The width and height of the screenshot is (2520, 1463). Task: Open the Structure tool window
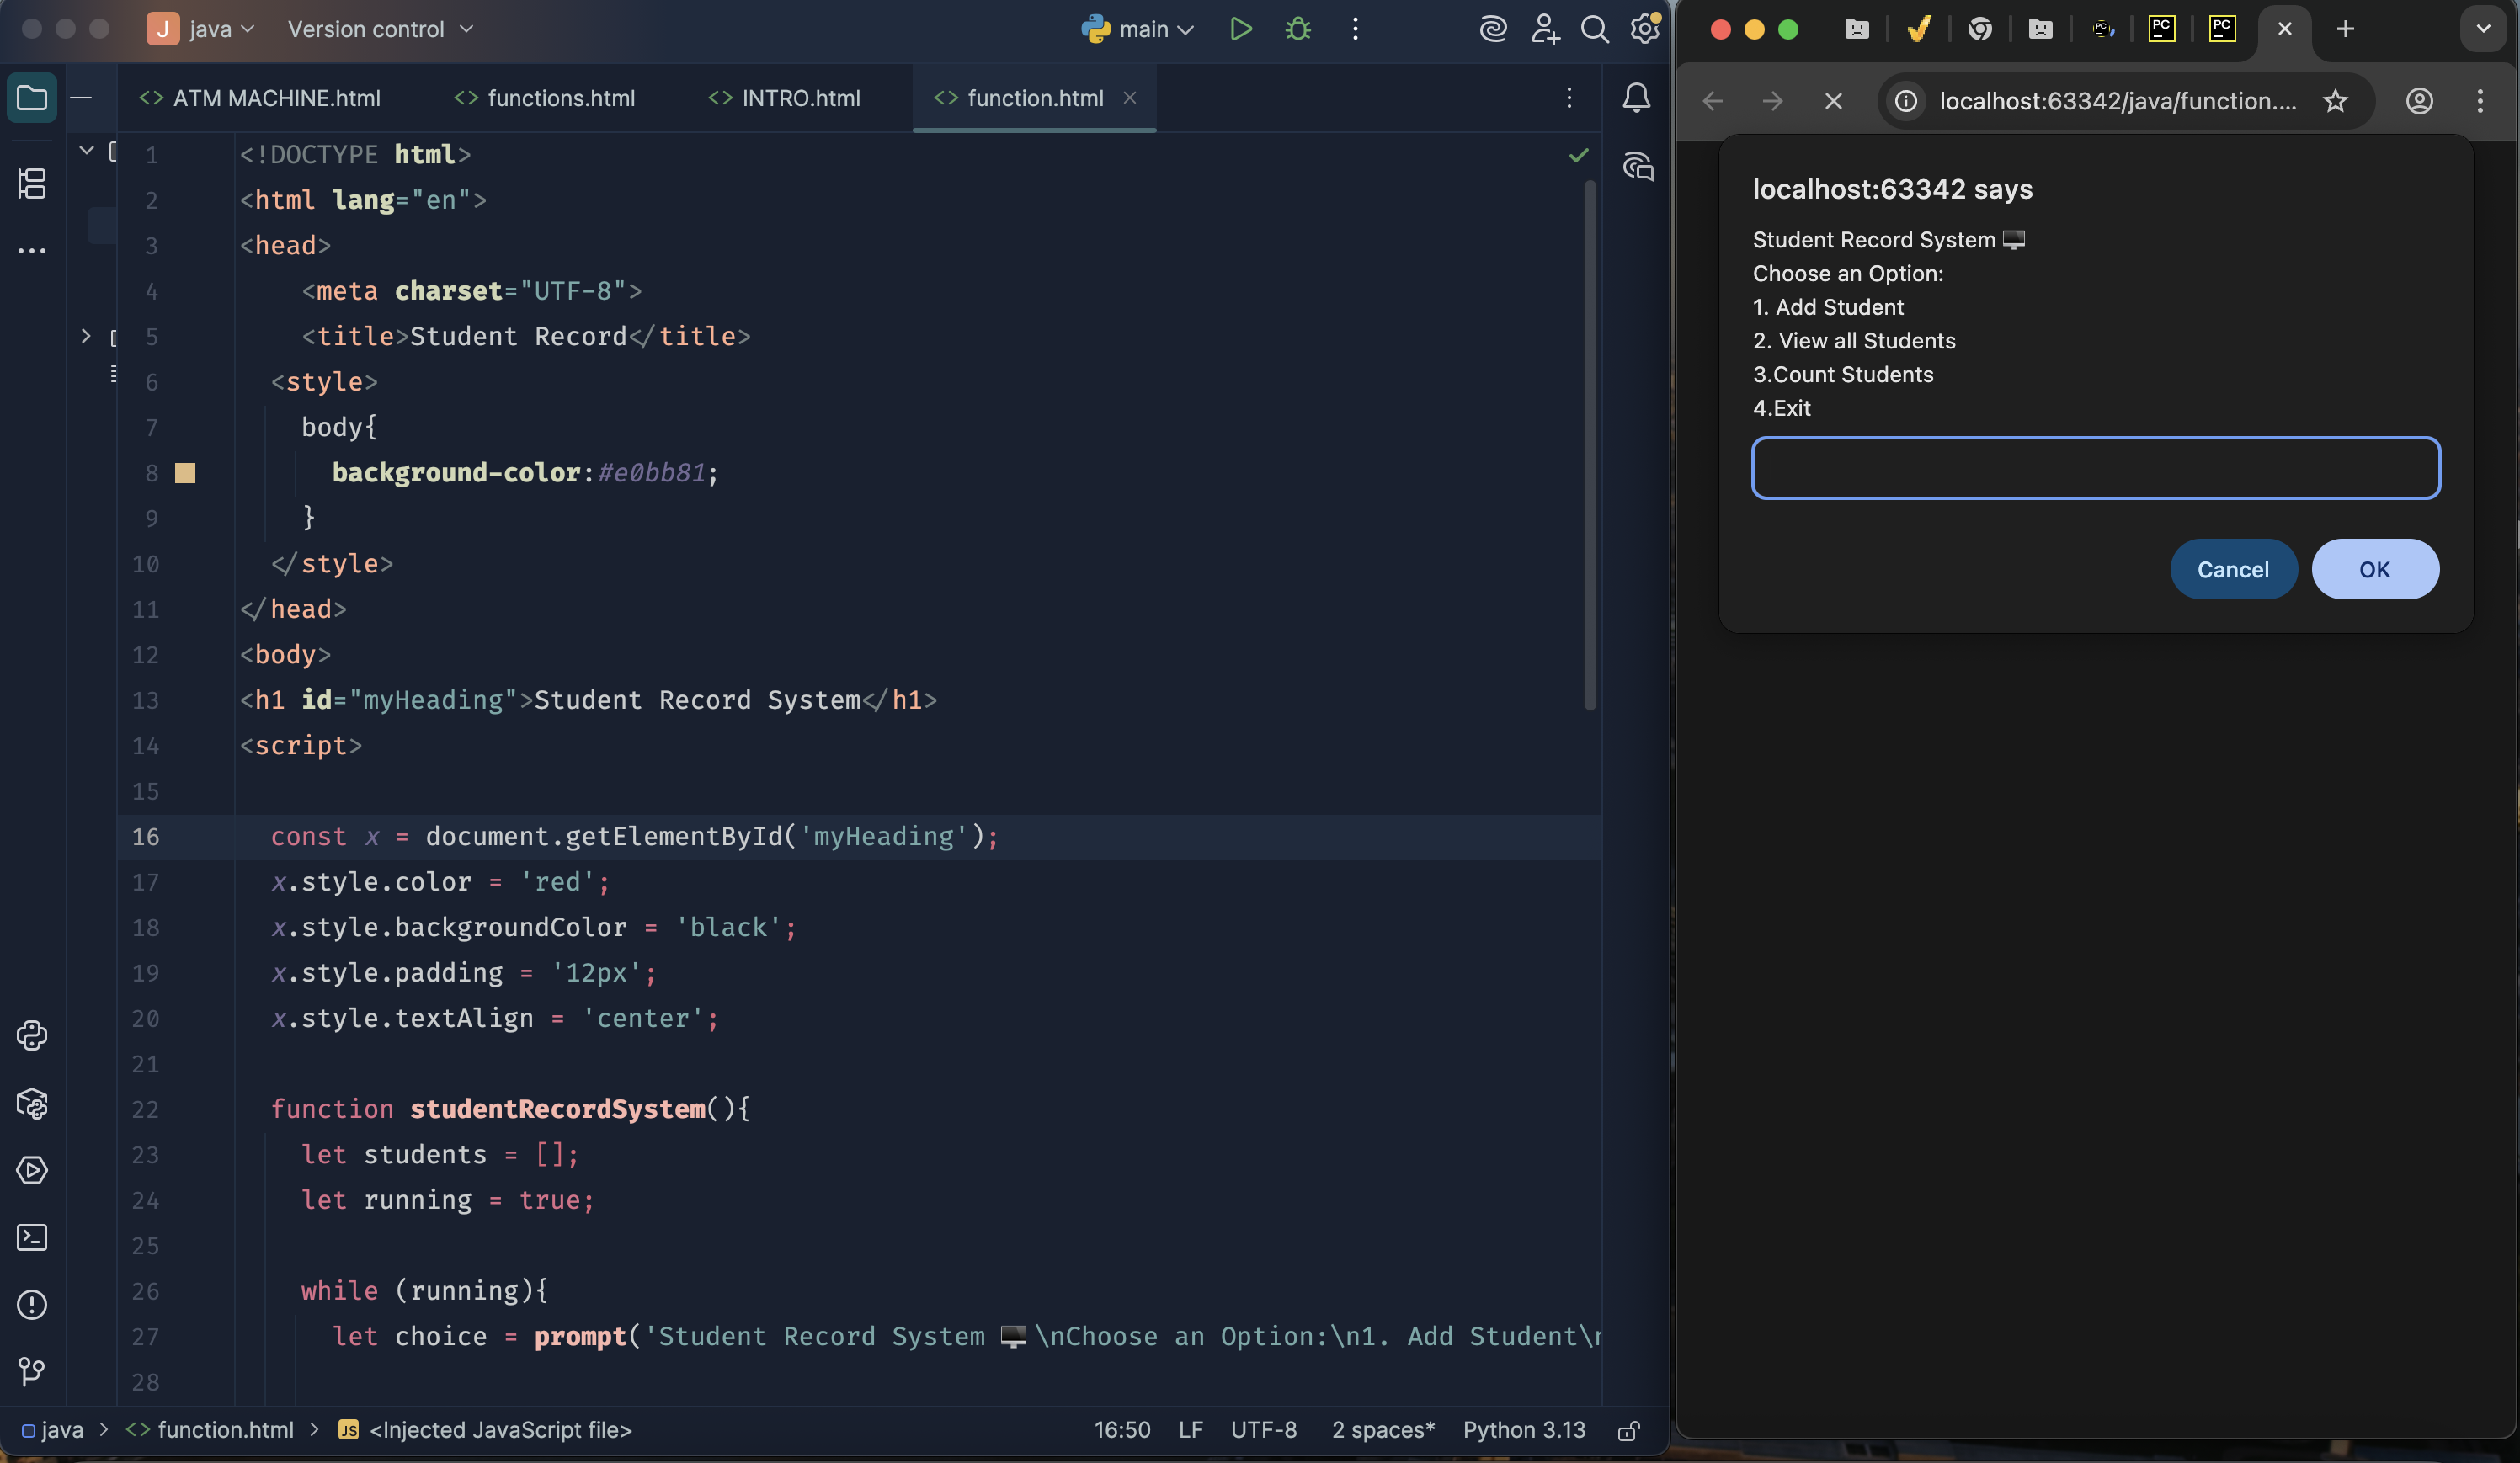[32, 183]
